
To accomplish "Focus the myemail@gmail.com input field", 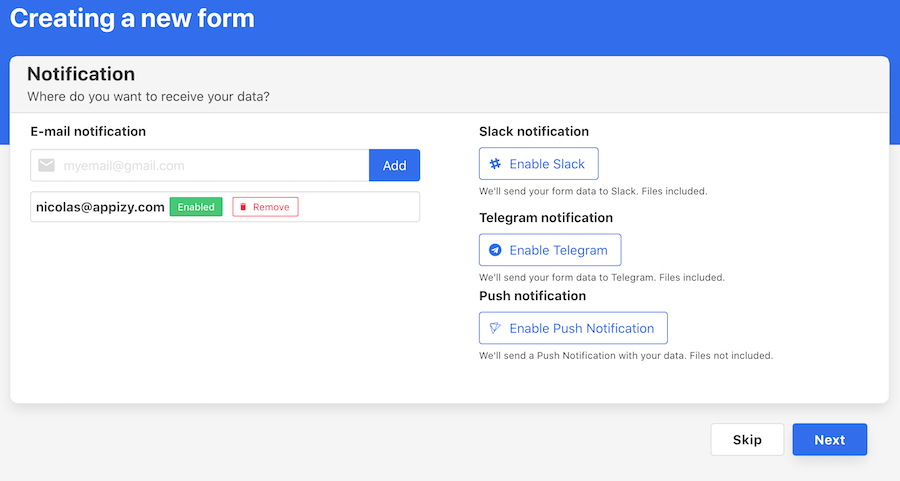I will (x=200, y=165).
